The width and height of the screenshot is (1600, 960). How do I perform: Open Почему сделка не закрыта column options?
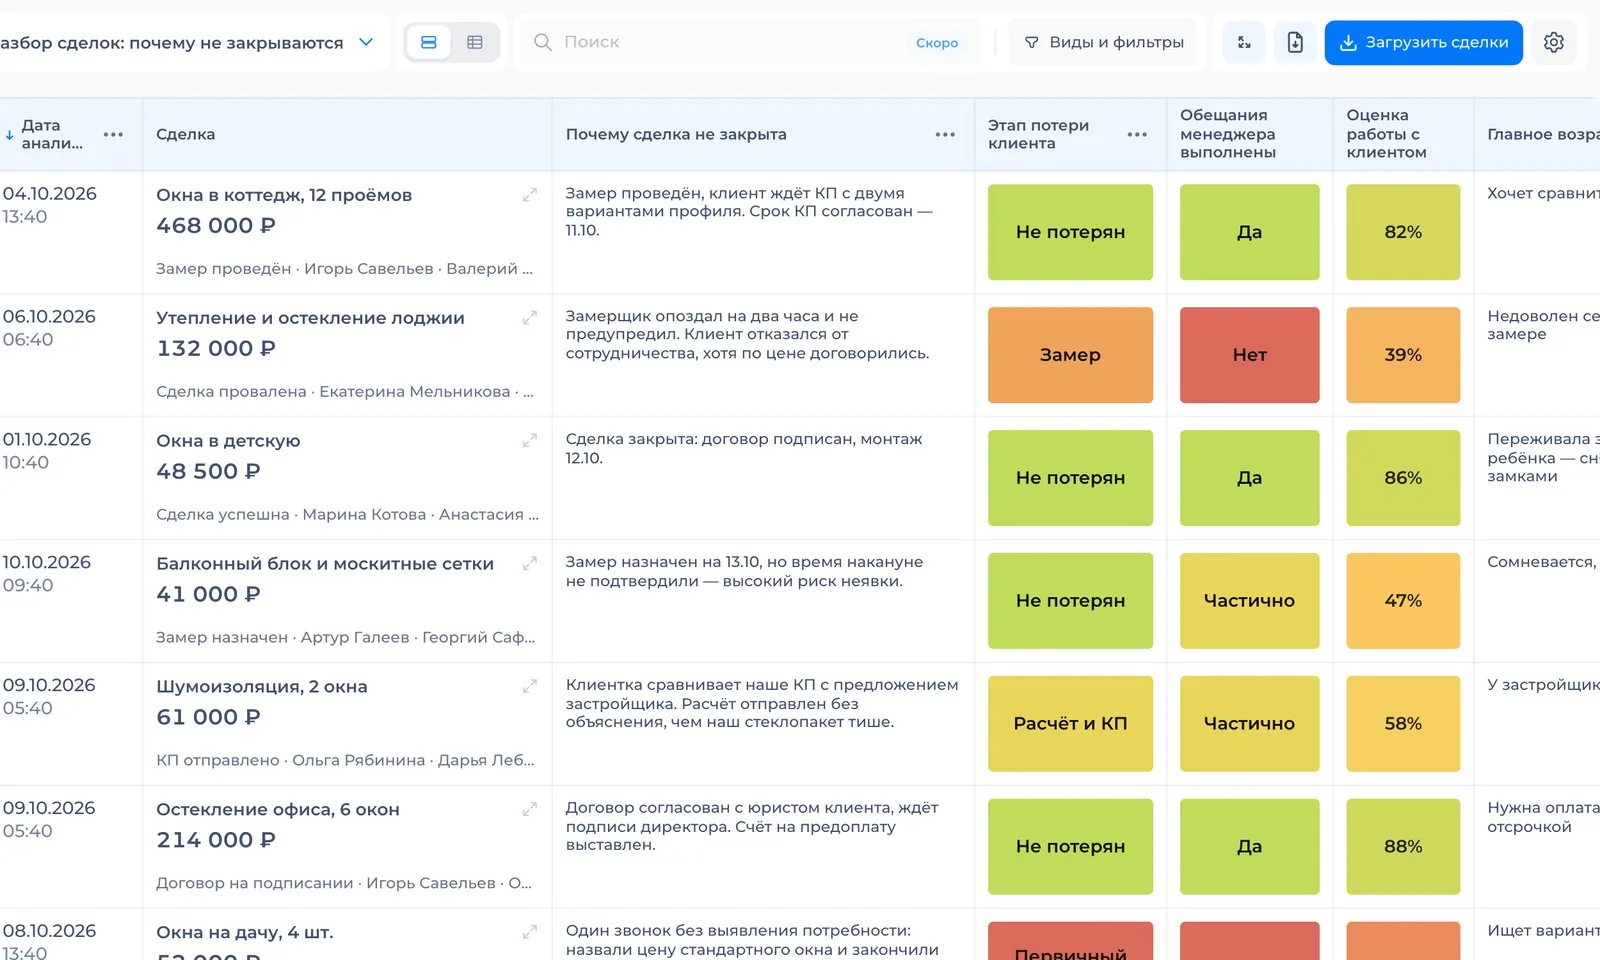click(945, 134)
